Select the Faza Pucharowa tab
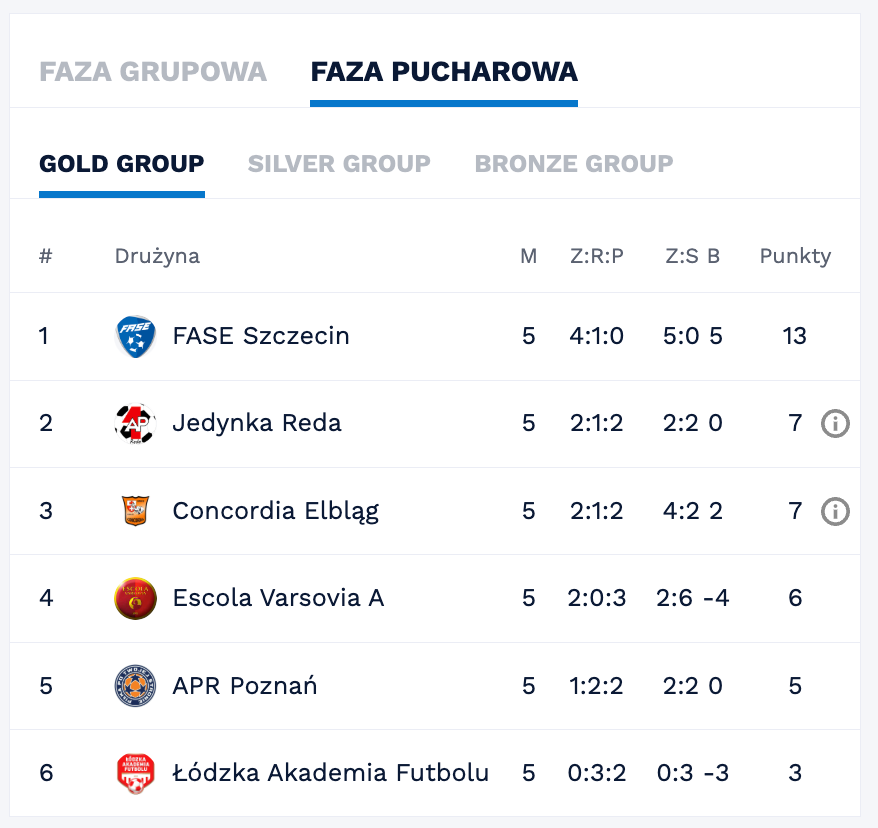 coord(444,72)
